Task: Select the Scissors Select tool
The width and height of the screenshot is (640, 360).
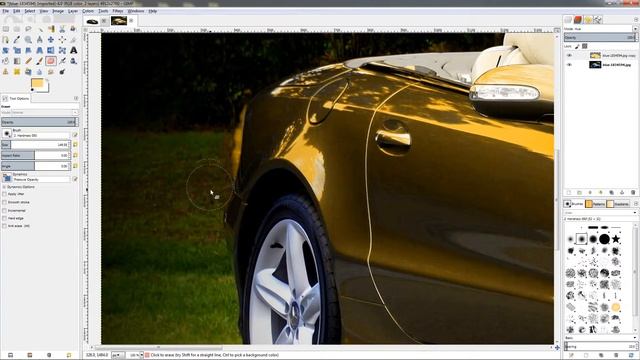Action: coord(62,29)
